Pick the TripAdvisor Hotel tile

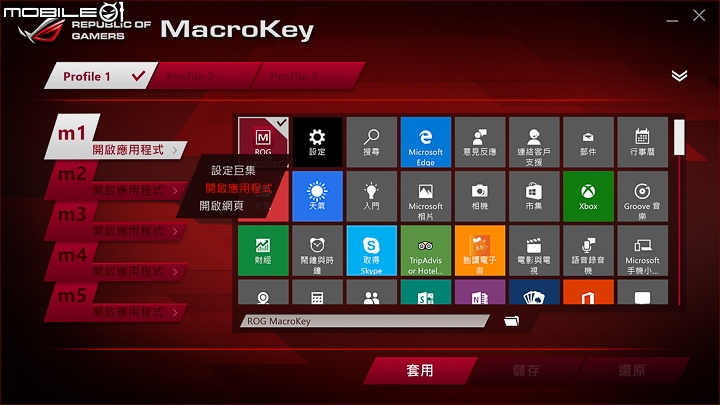[426, 250]
